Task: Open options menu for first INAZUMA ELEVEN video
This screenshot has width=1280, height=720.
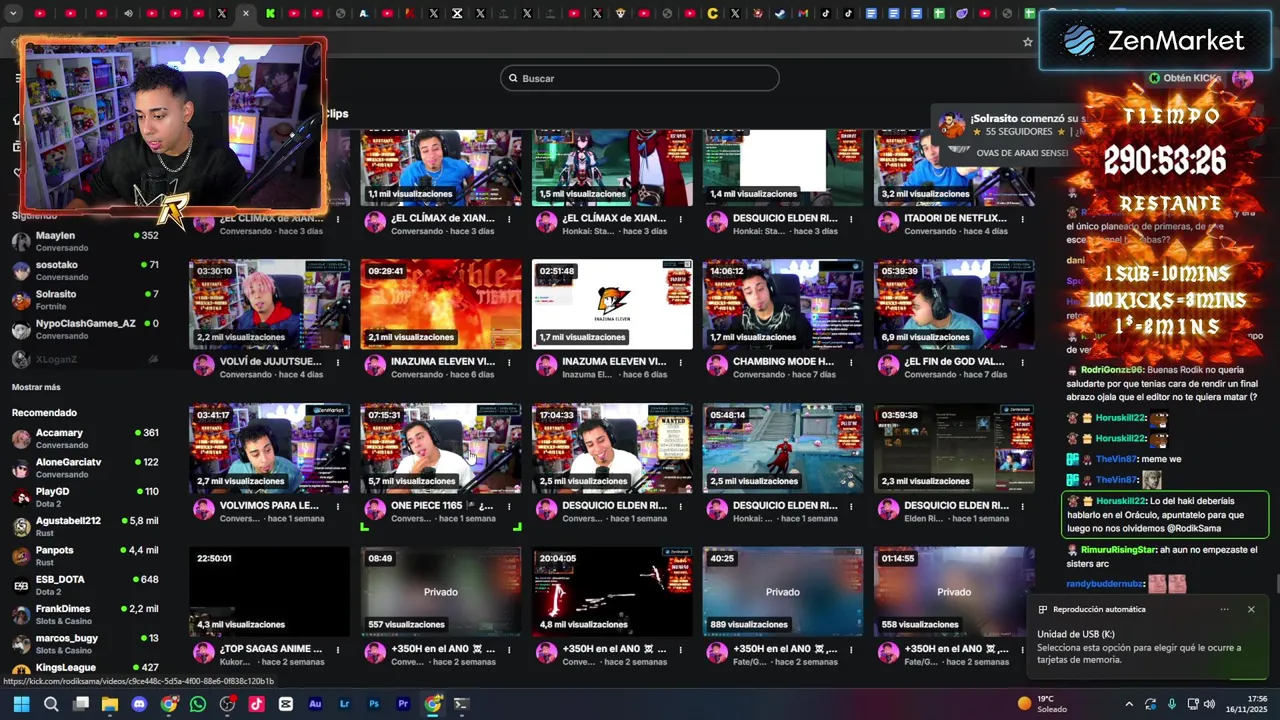Action: pos(509,362)
